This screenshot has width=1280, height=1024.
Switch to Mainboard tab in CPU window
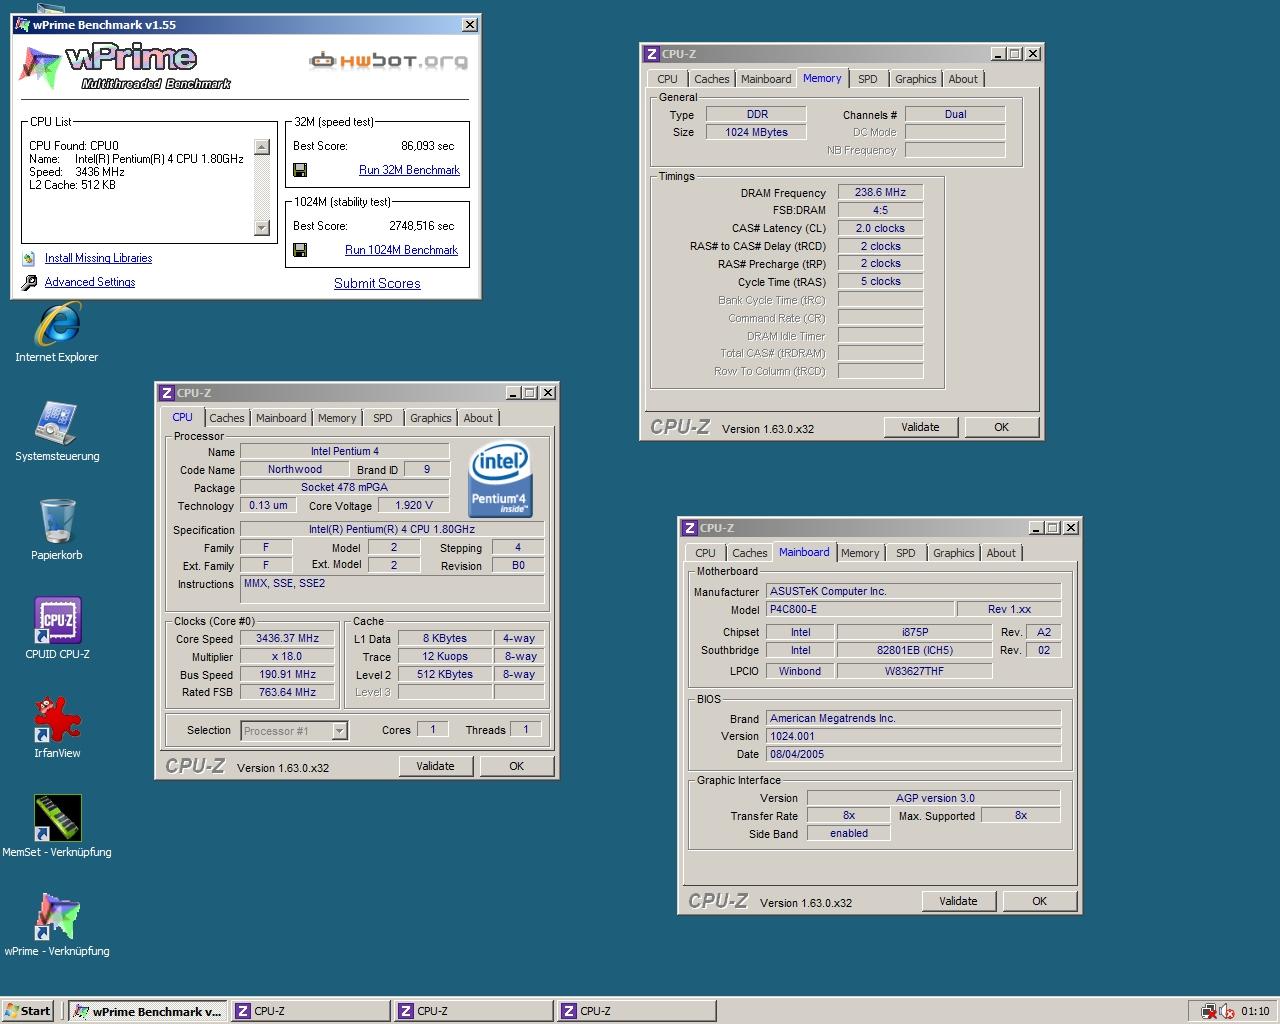coord(281,418)
